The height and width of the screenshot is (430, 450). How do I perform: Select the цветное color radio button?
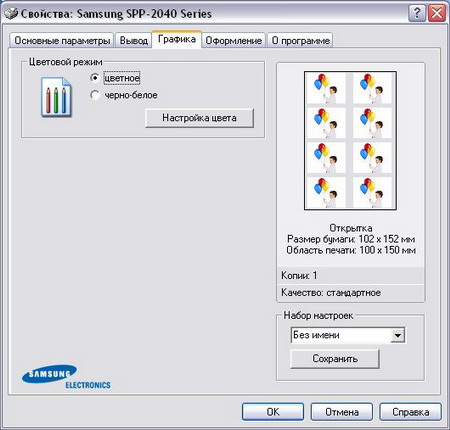[95, 78]
